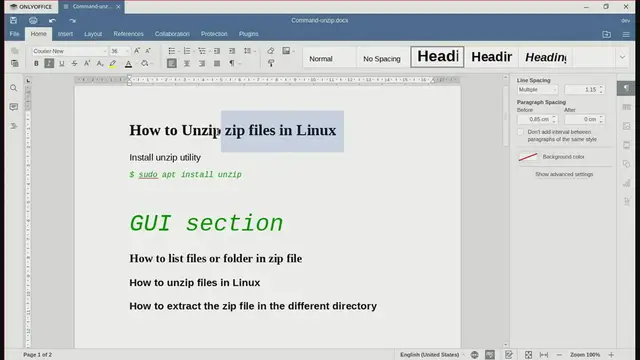Open the Line Spacing Multiple dropdown
This screenshot has height=360, width=640.
click(537, 89)
